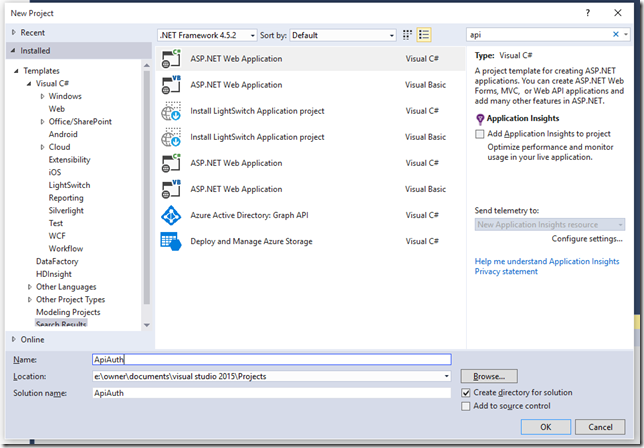Expand Other Languages node
644x448 pixels.
click(x=29, y=287)
